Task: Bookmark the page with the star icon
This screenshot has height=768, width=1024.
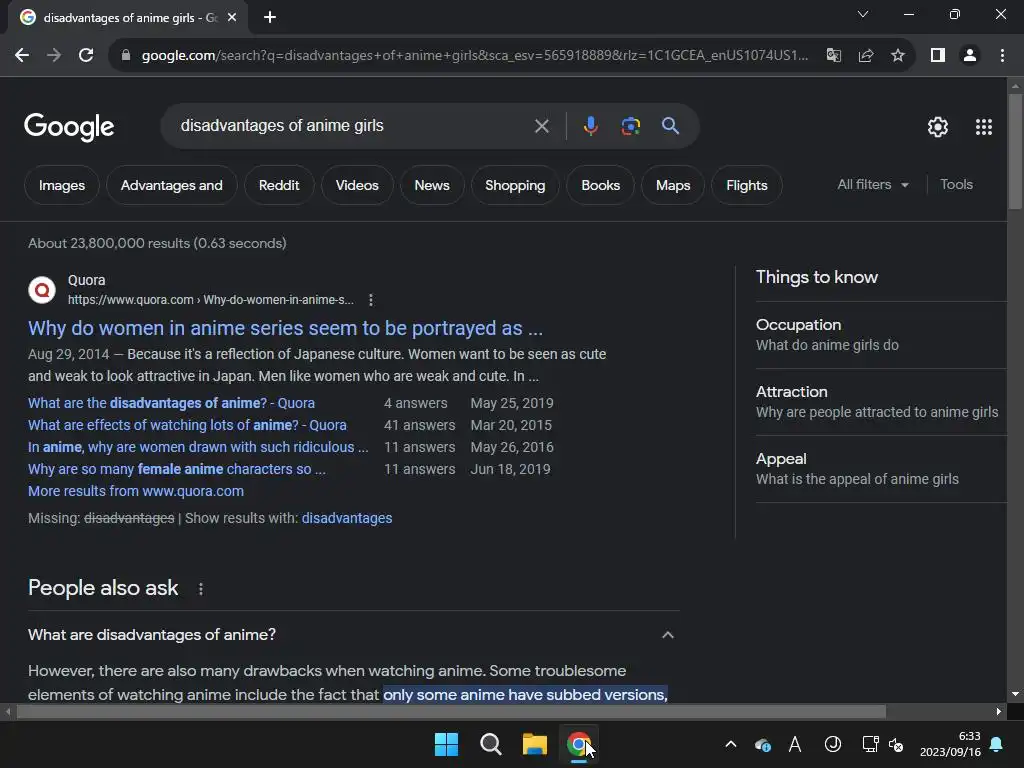Action: coord(898,56)
